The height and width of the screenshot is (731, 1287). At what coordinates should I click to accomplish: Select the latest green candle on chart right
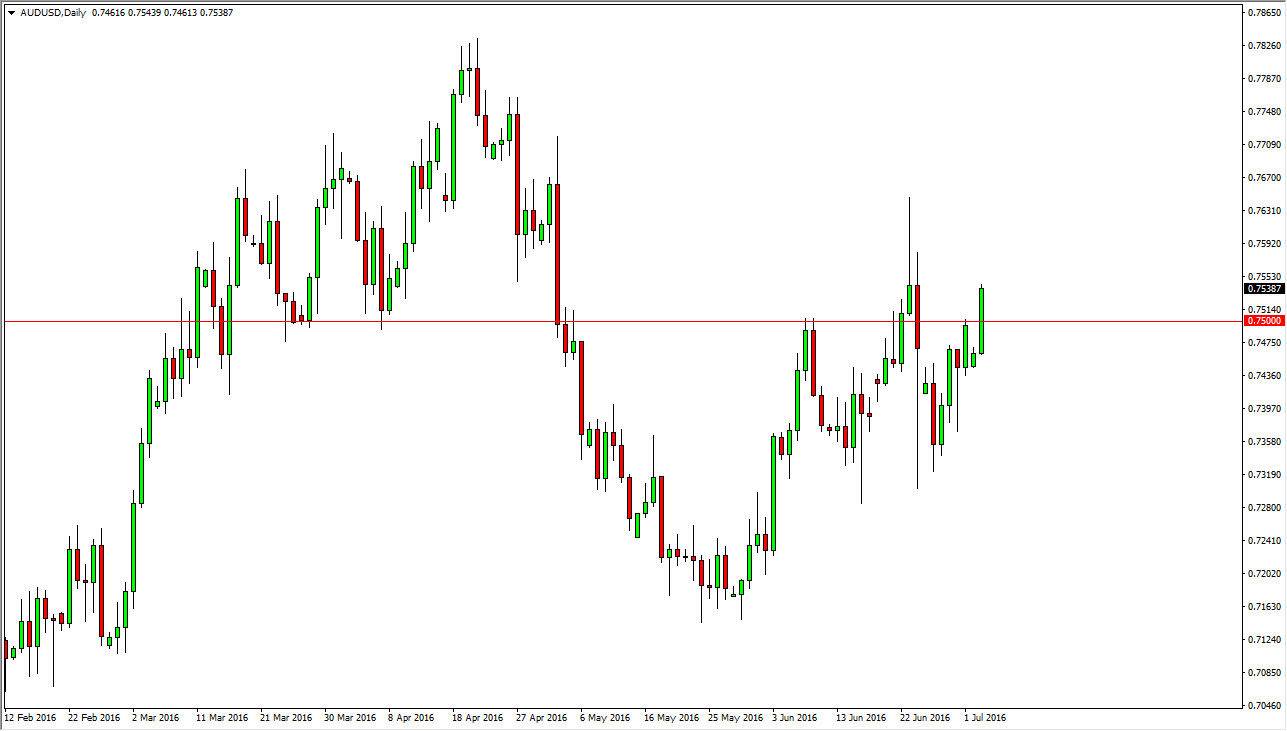tap(981, 320)
